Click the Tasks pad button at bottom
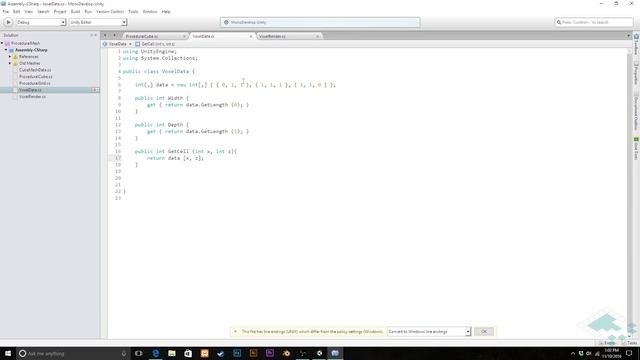 click(x=630, y=343)
